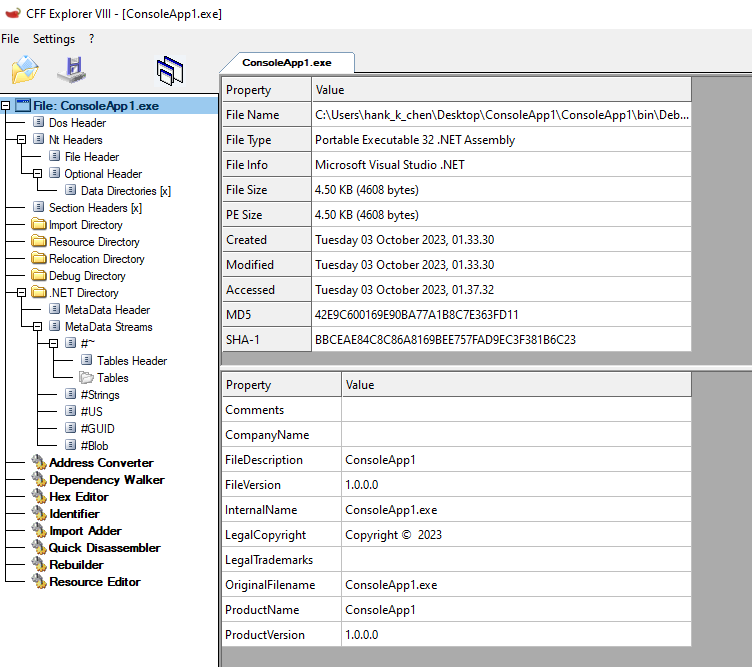Open the Optional Header tree item
This screenshot has width=752, height=667.
pyautogui.click(x=103, y=174)
